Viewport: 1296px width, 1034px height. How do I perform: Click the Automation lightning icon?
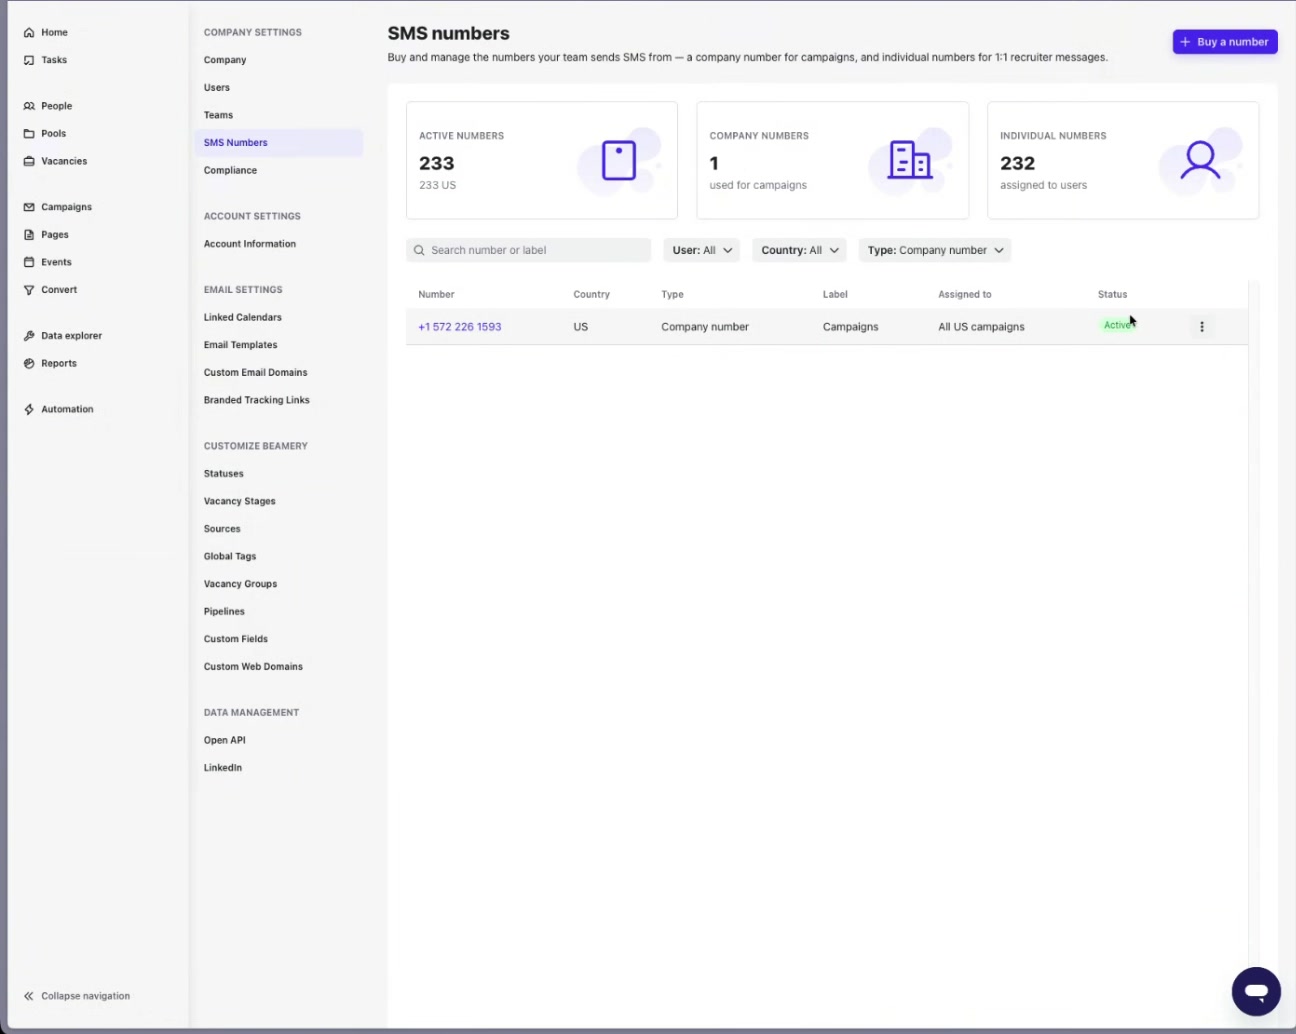click(29, 410)
